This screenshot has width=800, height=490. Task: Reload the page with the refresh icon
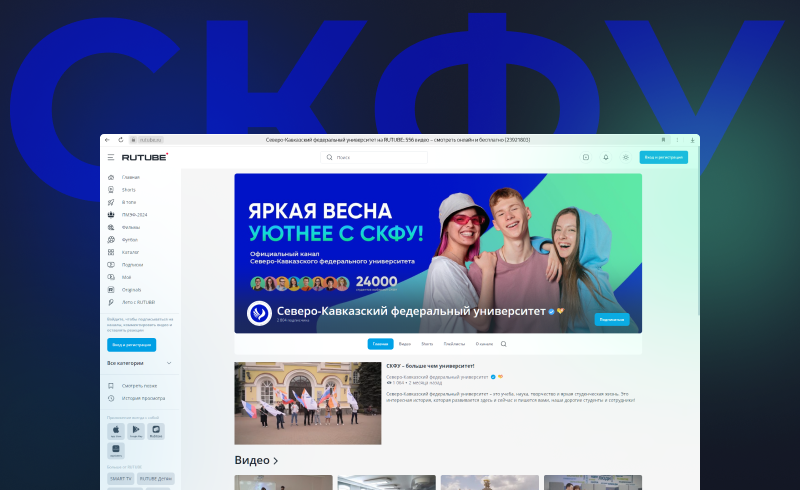pyautogui.click(x=120, y=140)
